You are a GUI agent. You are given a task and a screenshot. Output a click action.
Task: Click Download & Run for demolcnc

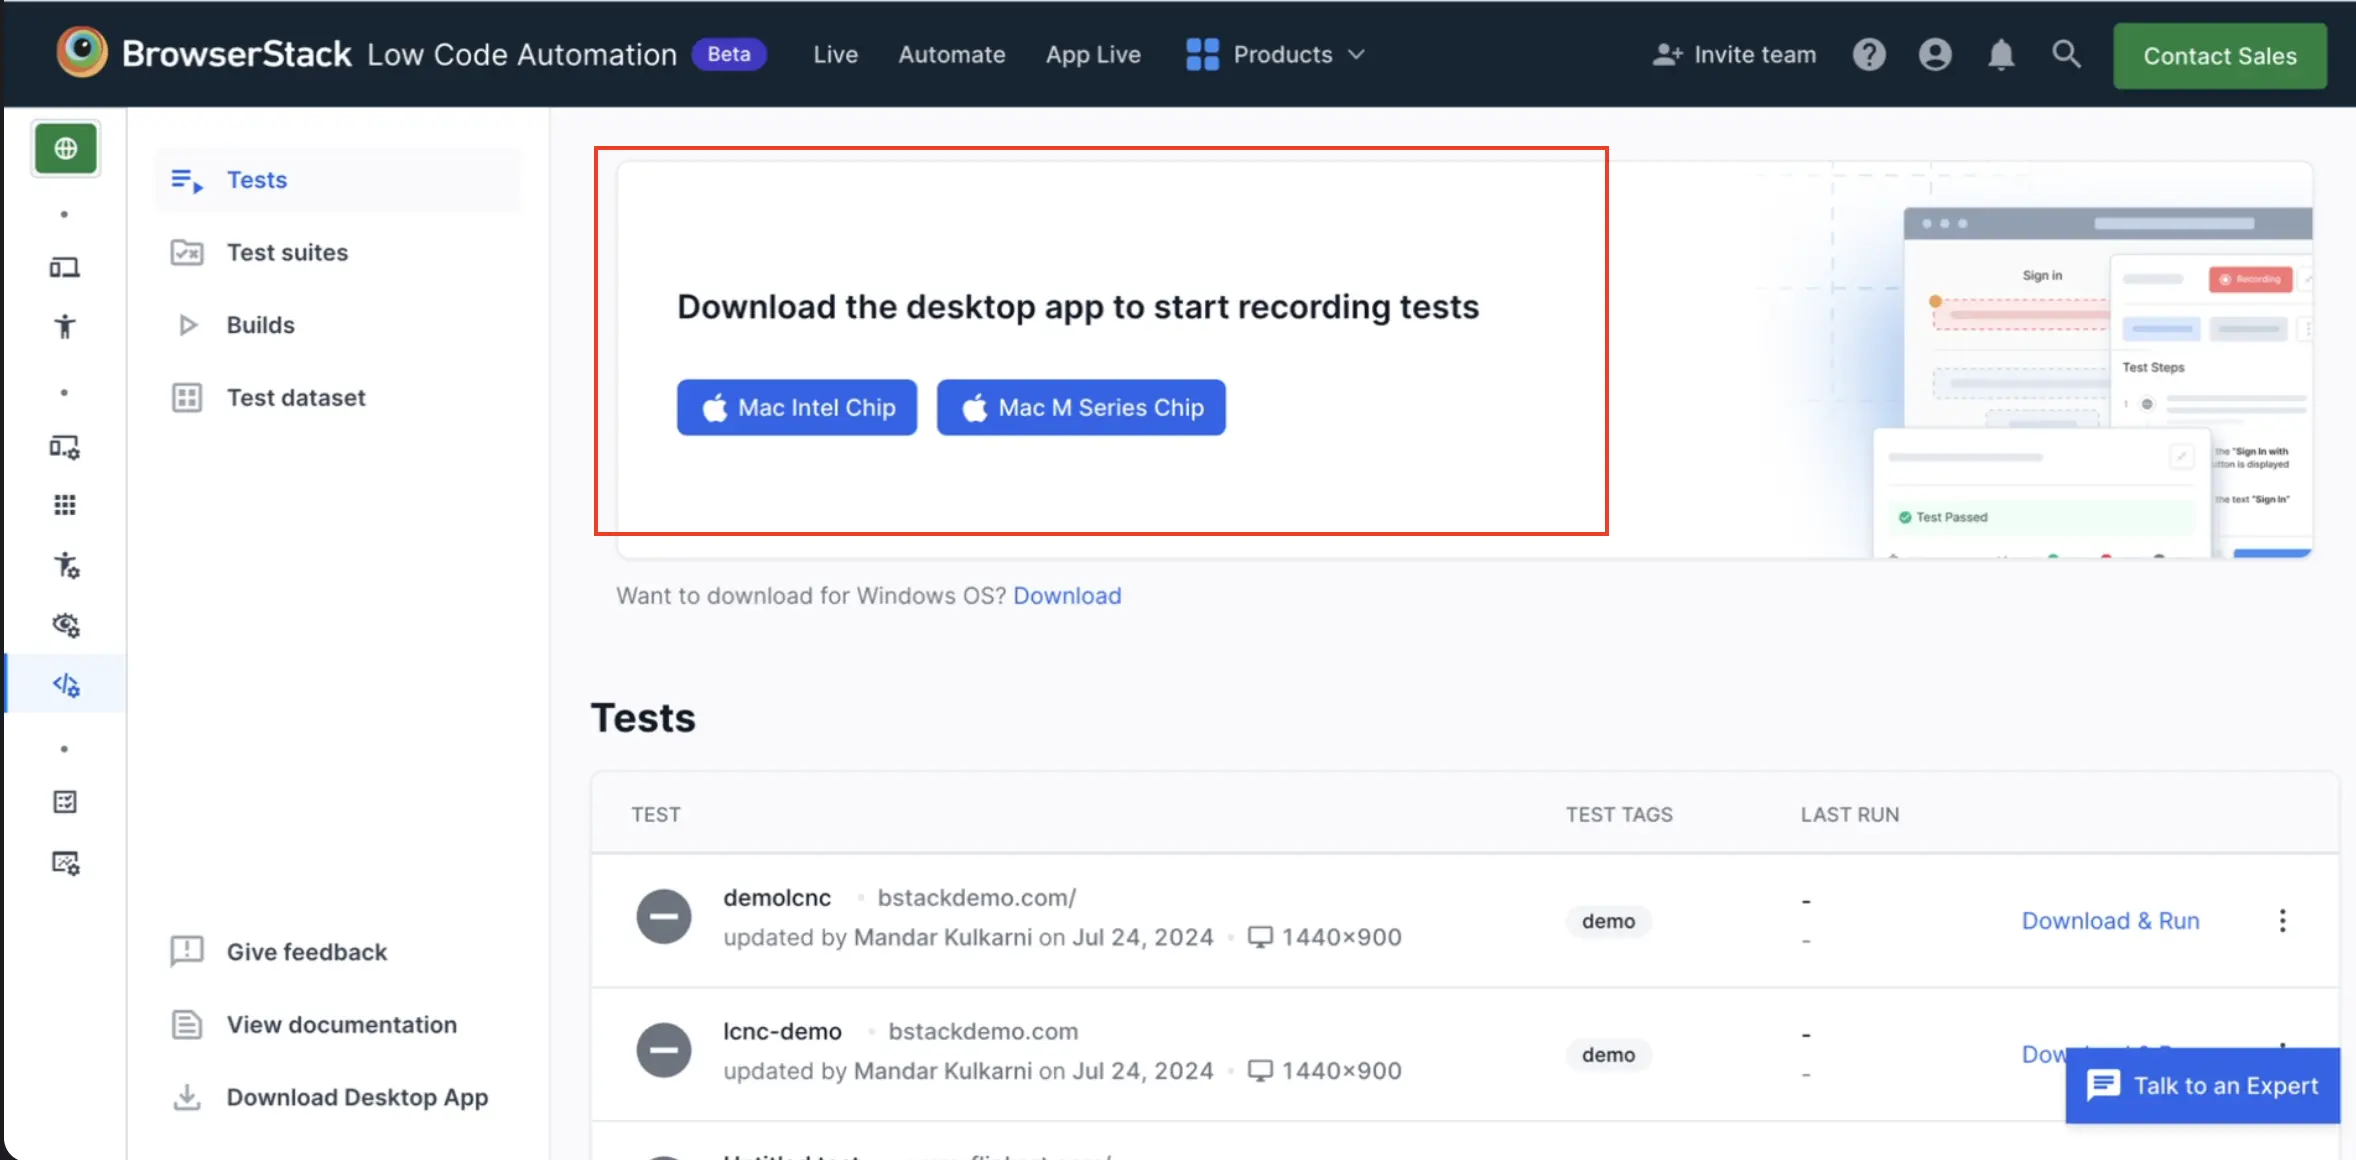(x=2110, y=921)
